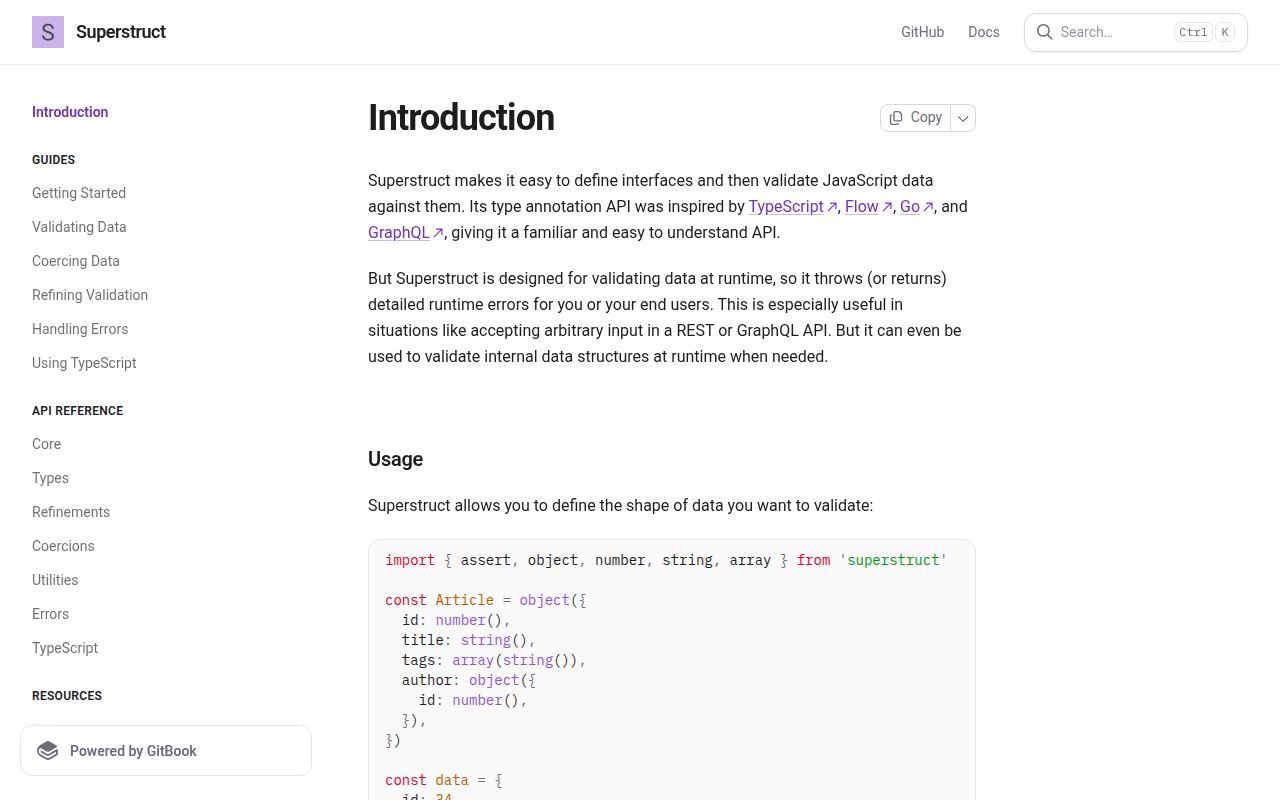Image resolution: width=1280 pixels, height=800 pixels.
Task: Click the copy pages icon beside Copy
Action: 896,118
